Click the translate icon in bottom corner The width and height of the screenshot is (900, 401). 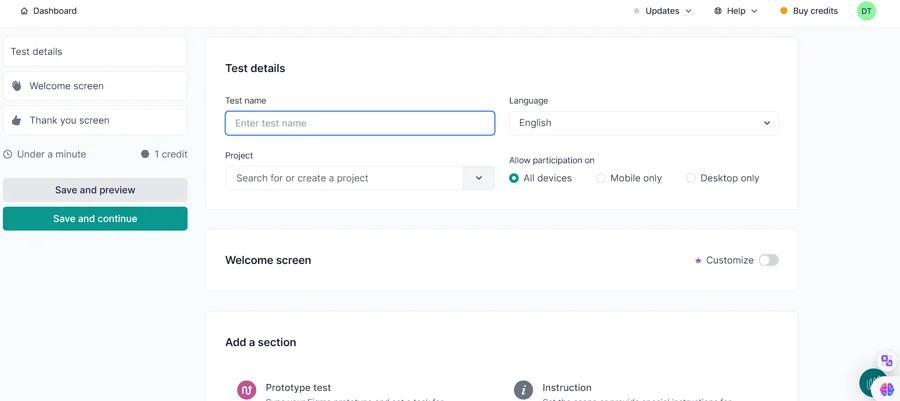(886, 361)
